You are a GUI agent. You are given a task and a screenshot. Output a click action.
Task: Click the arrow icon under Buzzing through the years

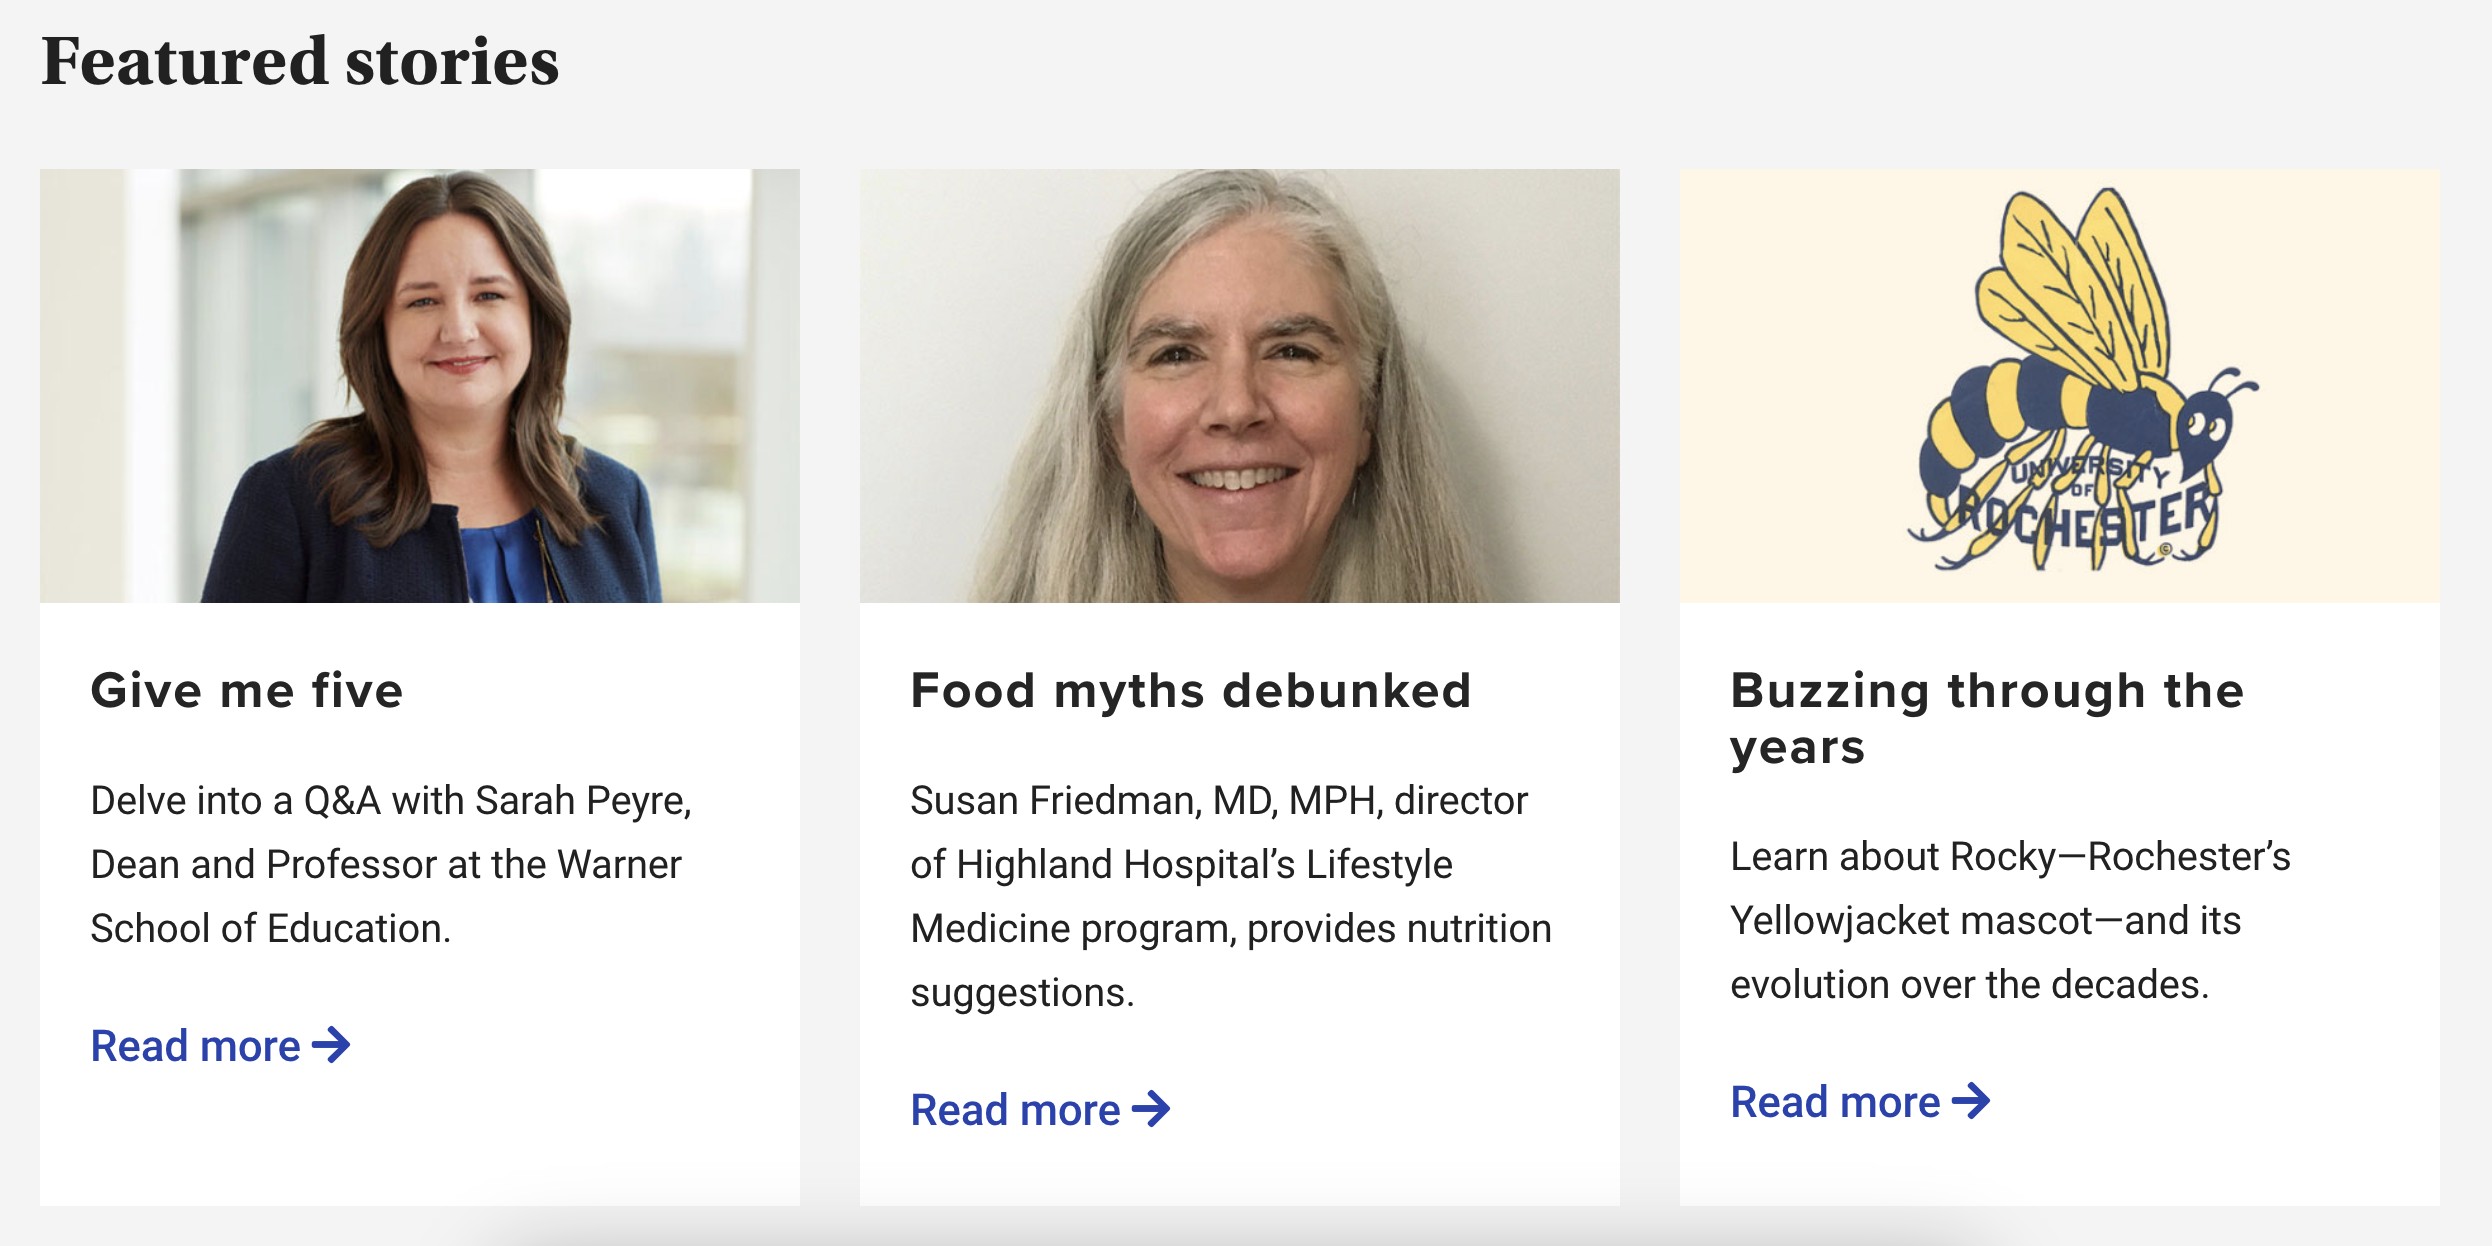[x=1971, y=1101]
